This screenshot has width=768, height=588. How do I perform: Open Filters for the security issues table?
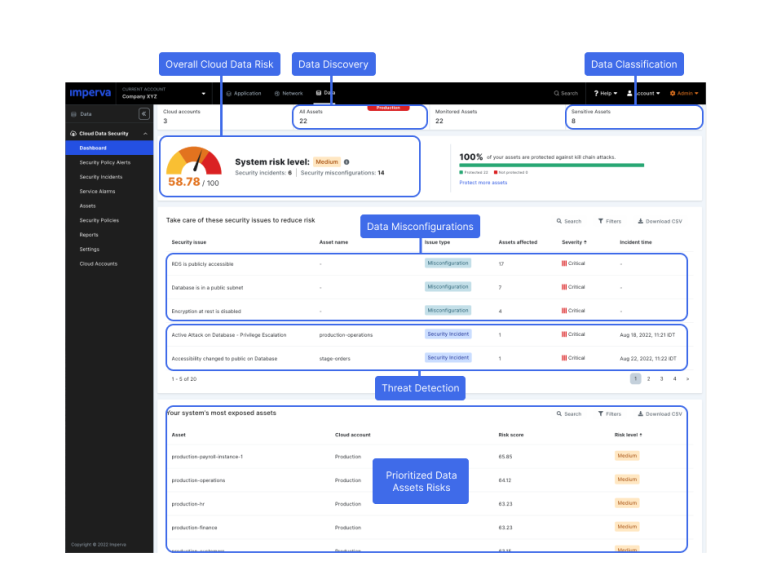click(609, 221)
